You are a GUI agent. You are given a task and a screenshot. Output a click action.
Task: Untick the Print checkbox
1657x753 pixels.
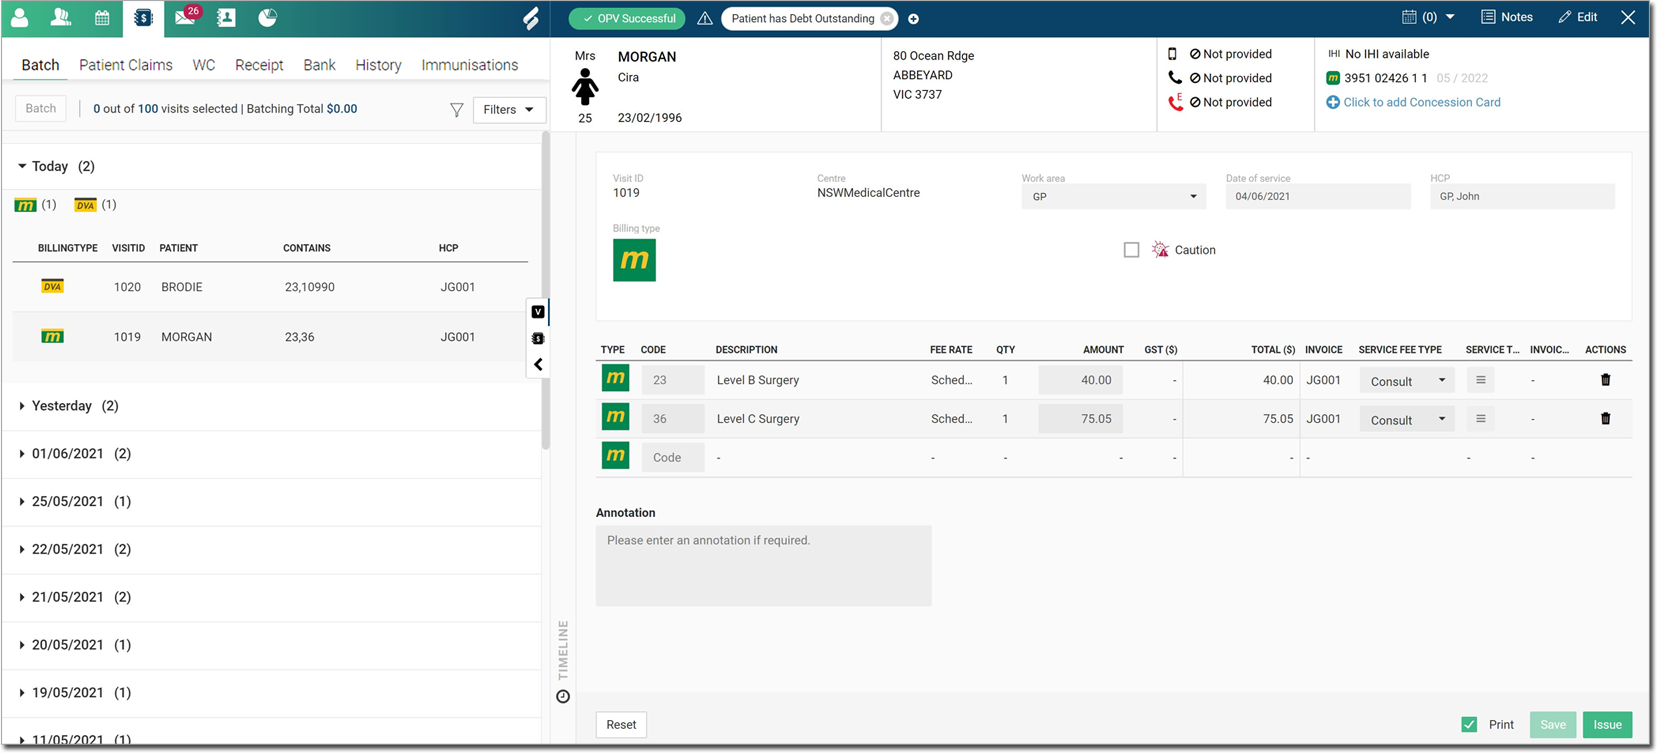(x=1469, y=725)
